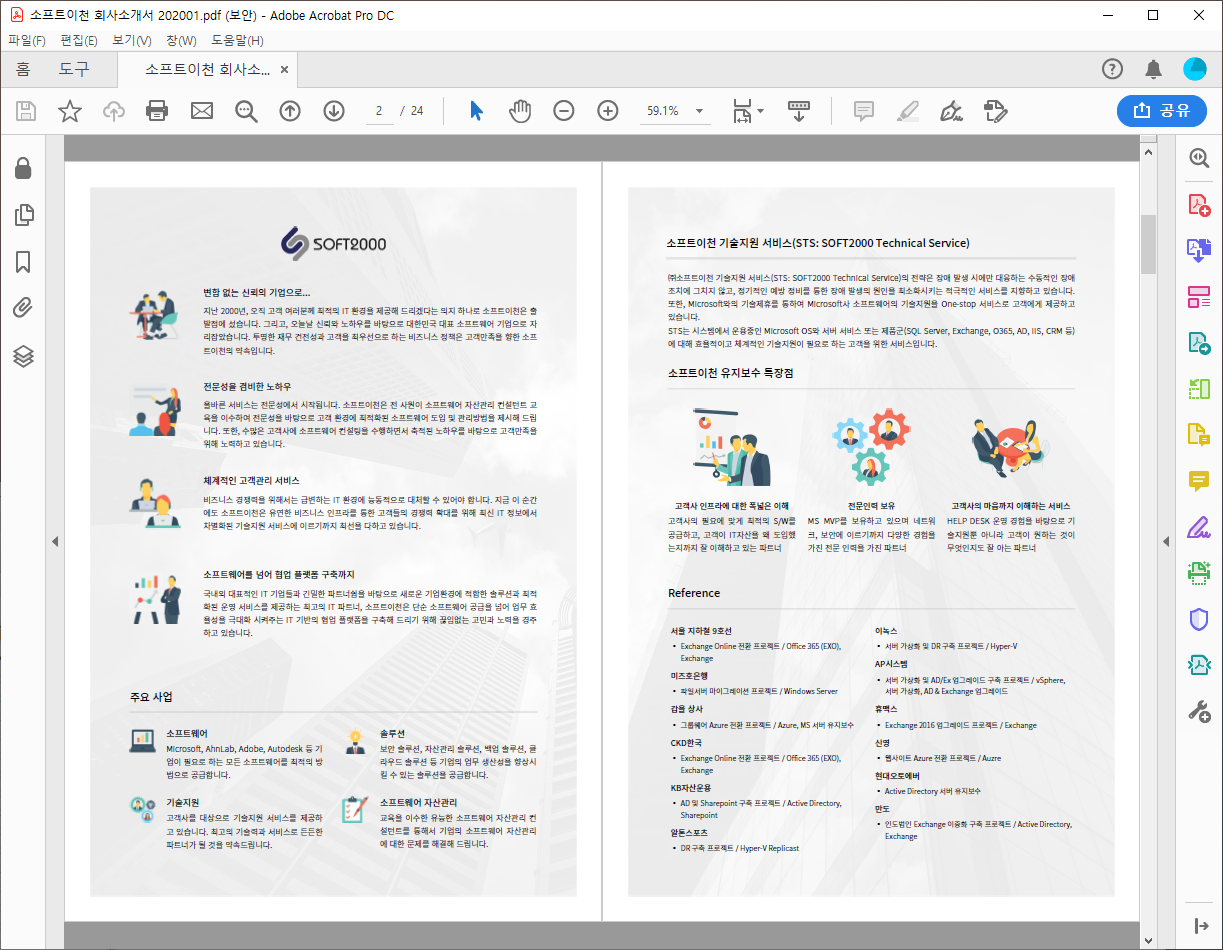Image resolution: width=1223 pixels, height=950 pixels.
Task: Open the Export PDF tool in right pane
Action: click(1198, 343)
